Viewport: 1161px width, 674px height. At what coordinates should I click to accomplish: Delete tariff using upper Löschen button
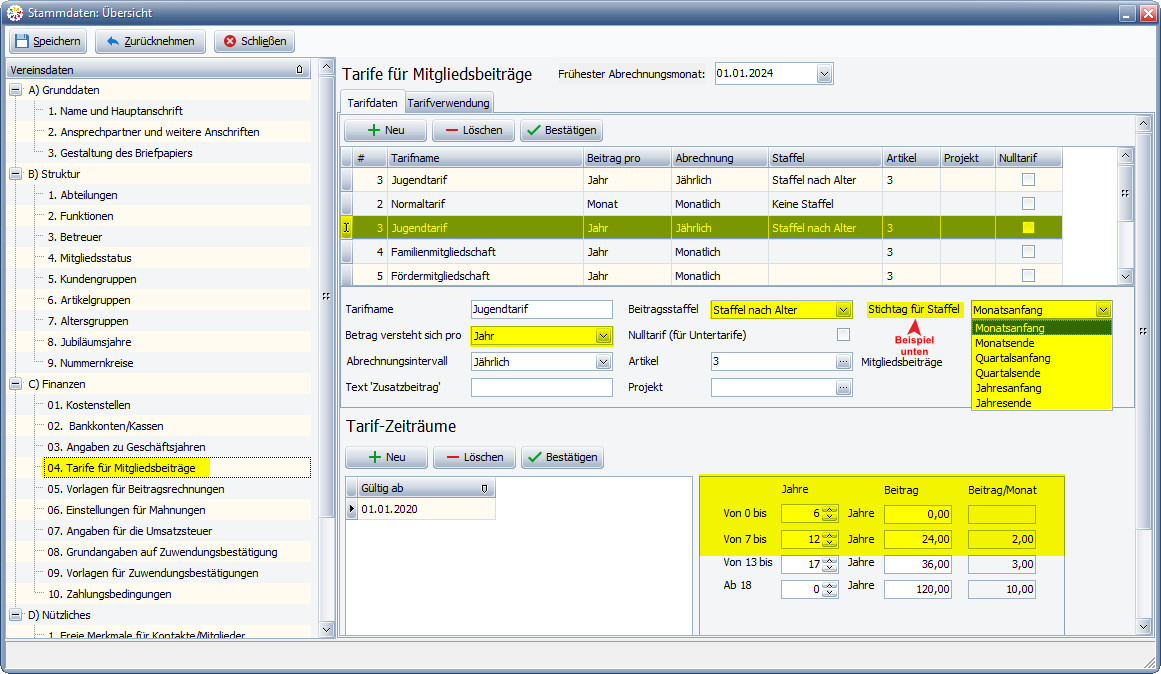(x=473, y=130)
